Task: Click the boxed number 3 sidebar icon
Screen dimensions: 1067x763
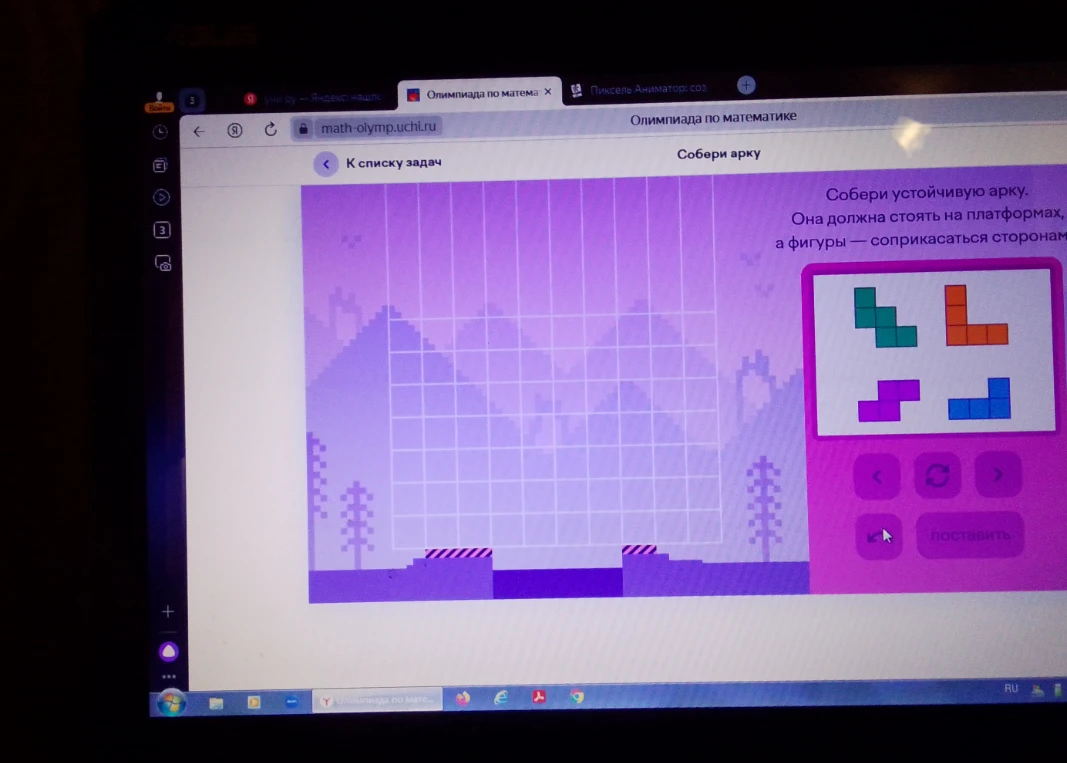Action: (162, 230)
